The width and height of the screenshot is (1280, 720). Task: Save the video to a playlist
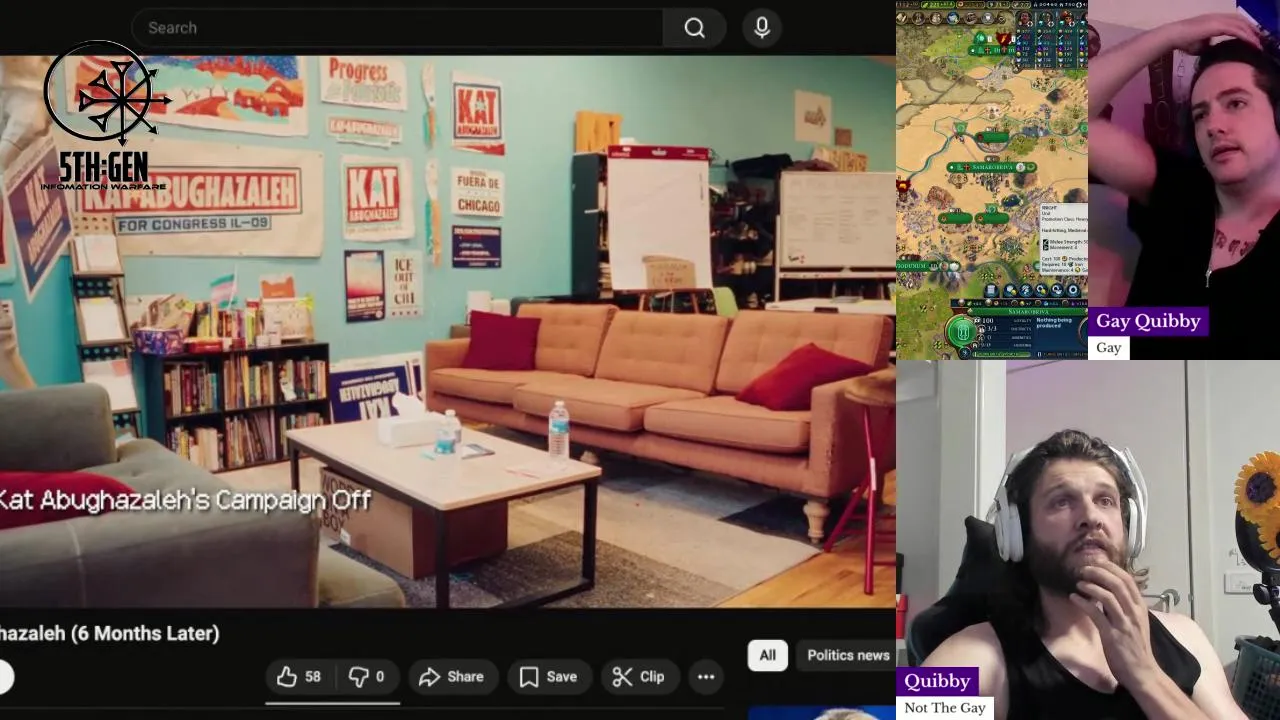click(x=548, y=677)
